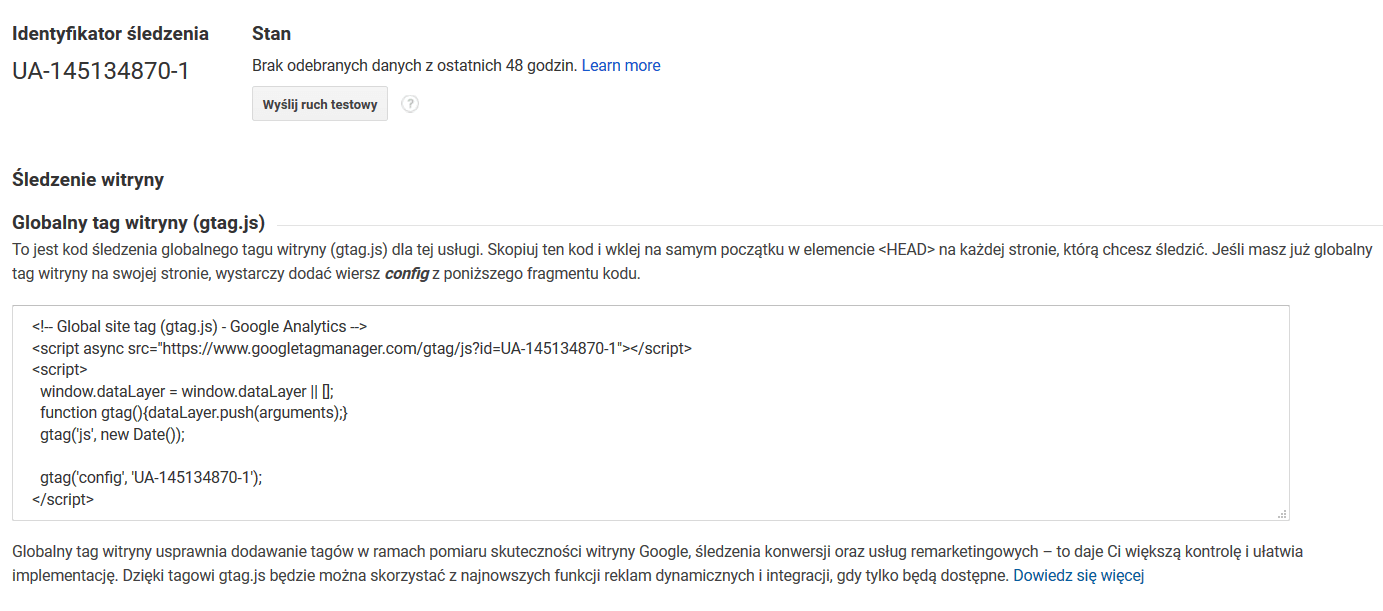Image resolution: width=1383 pixels, height=611 pixels.
Task: Click the gtag('config') line in code box
Action: (x=151, y=478)
